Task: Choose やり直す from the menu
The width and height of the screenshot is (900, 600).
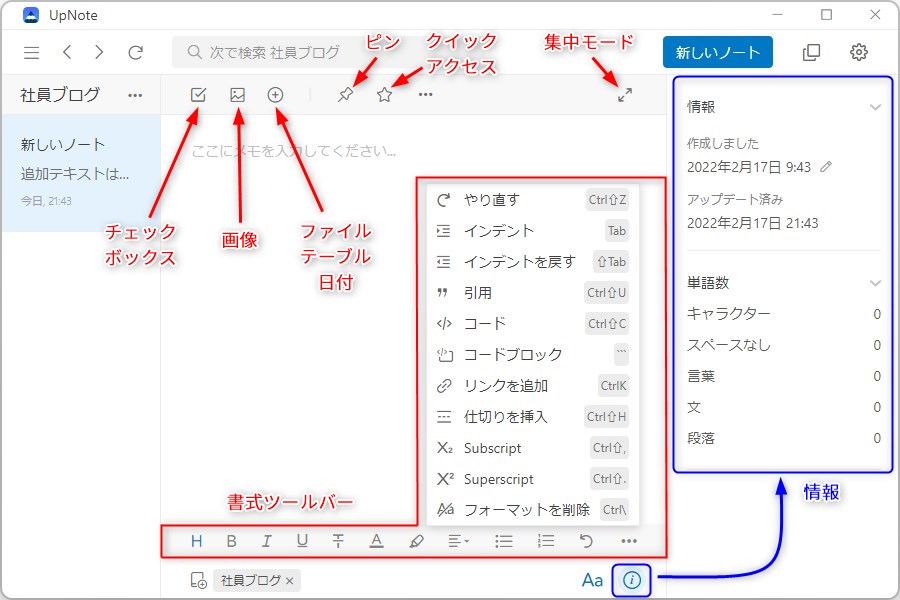Action: point(532,200)
